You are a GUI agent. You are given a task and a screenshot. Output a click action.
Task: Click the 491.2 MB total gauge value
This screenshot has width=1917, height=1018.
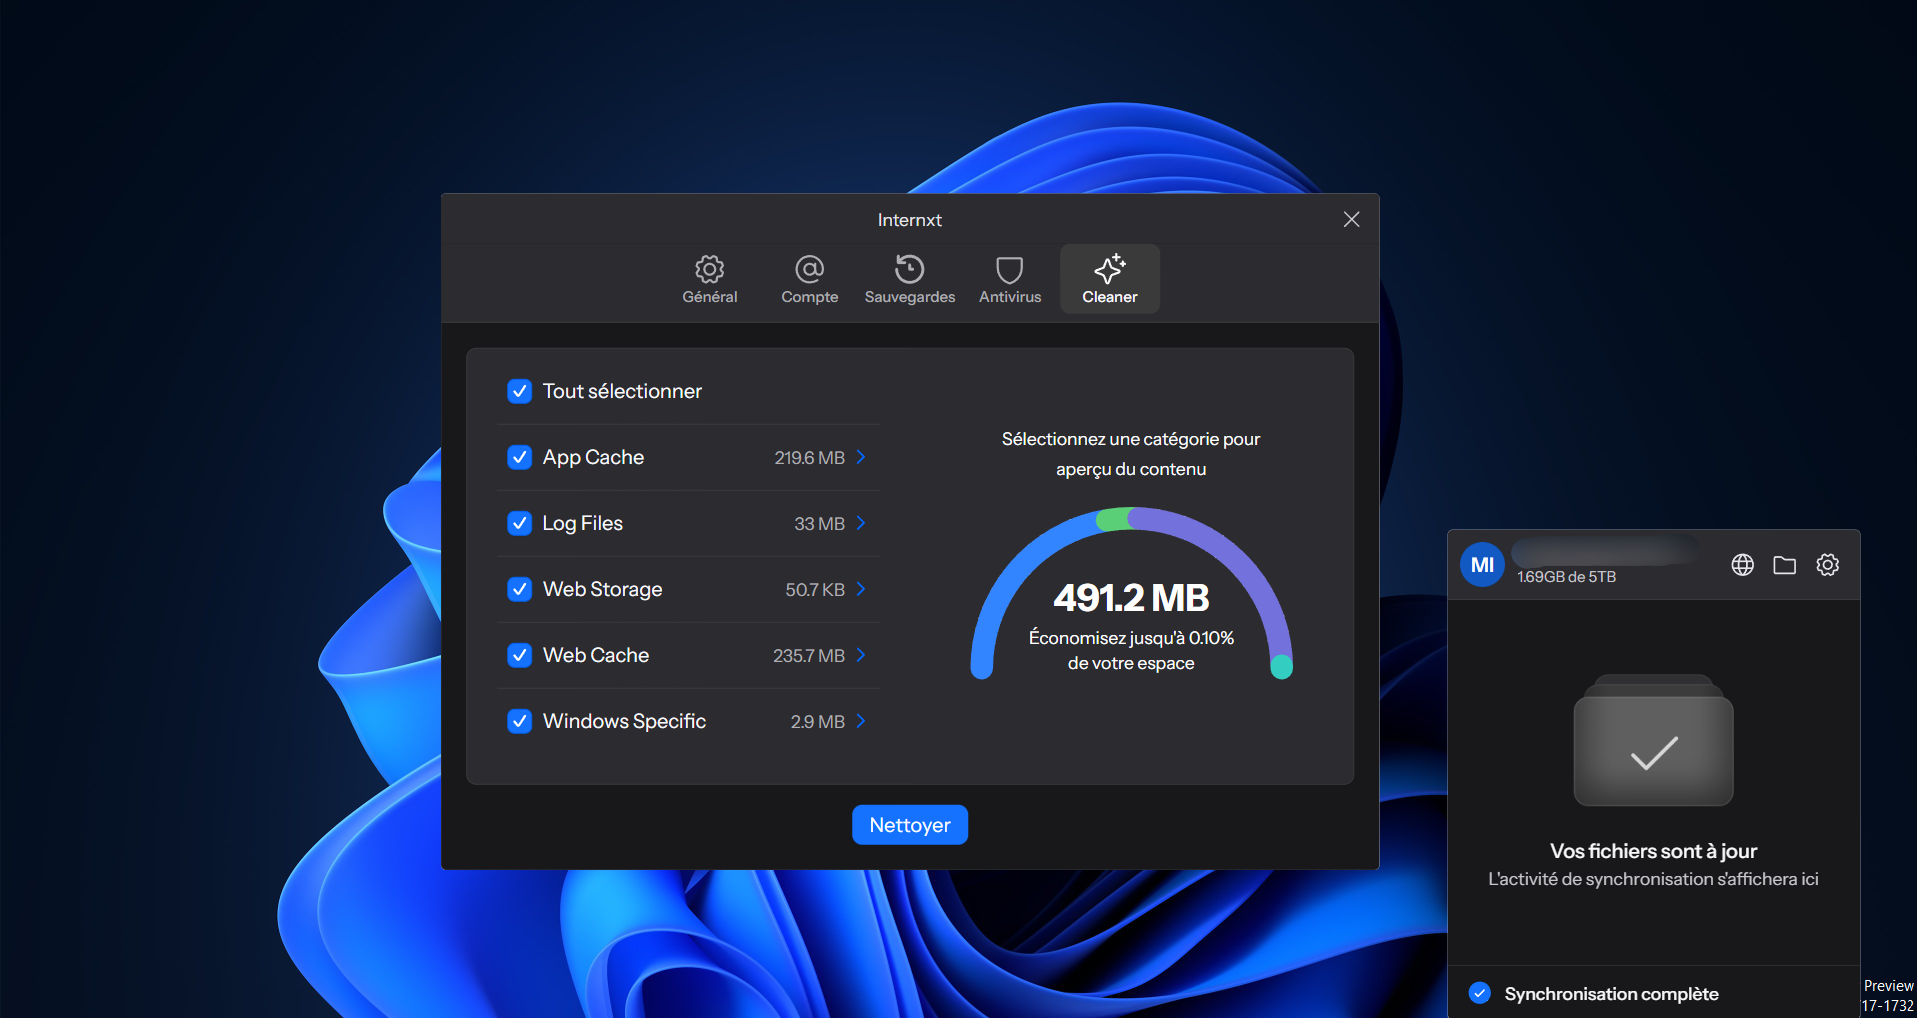click(1131, 598)
